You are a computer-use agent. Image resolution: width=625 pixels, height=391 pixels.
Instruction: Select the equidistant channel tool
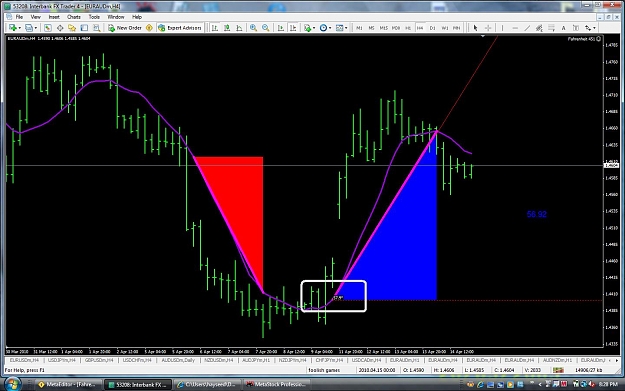click(x=539, y=28)
